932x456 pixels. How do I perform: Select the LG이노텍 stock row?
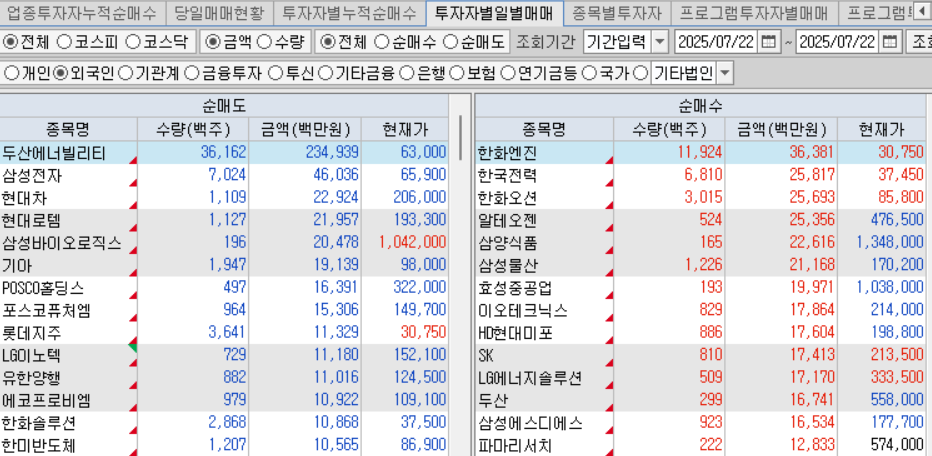click(x=224, y=356)
